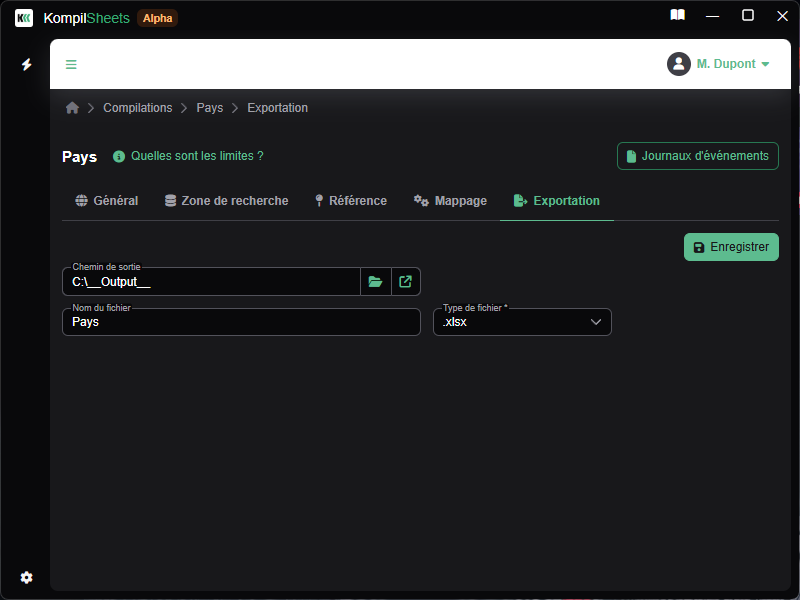This screenshot has height=600, width=800.
Task: Click the Enregistrer button
Action: click(731, 247)
